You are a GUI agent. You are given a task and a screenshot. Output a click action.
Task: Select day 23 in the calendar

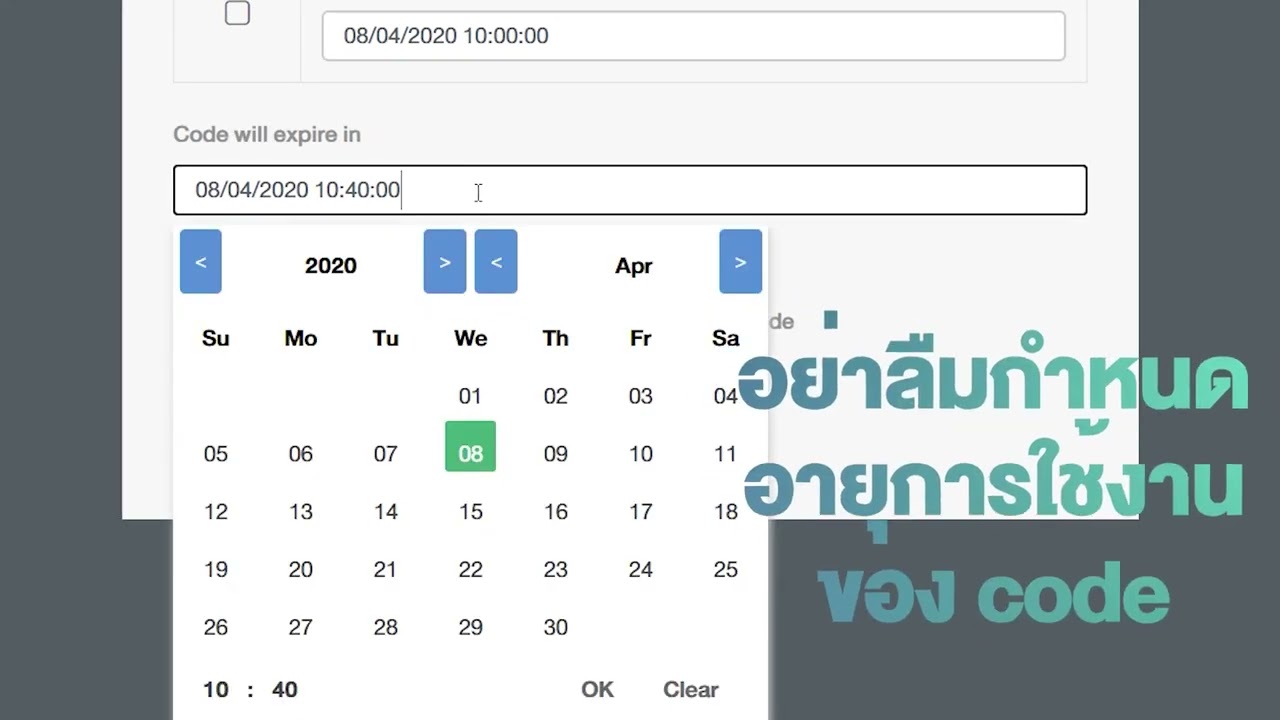coord(556,570)
